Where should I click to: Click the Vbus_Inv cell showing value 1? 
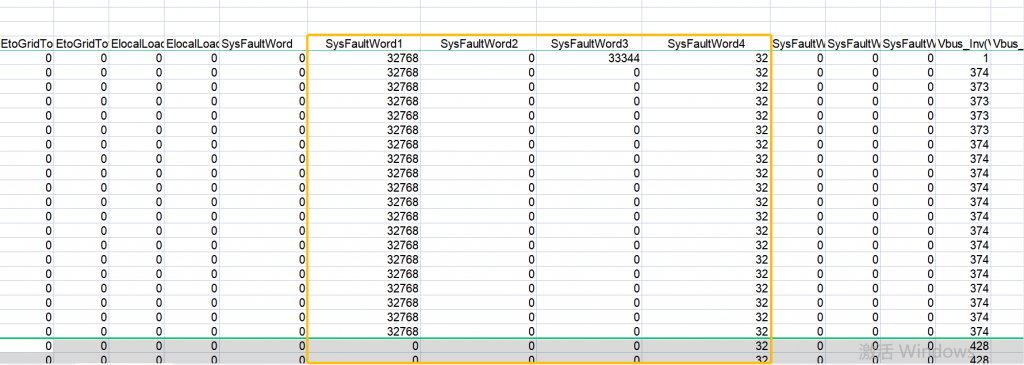click(x=963, y=58)
